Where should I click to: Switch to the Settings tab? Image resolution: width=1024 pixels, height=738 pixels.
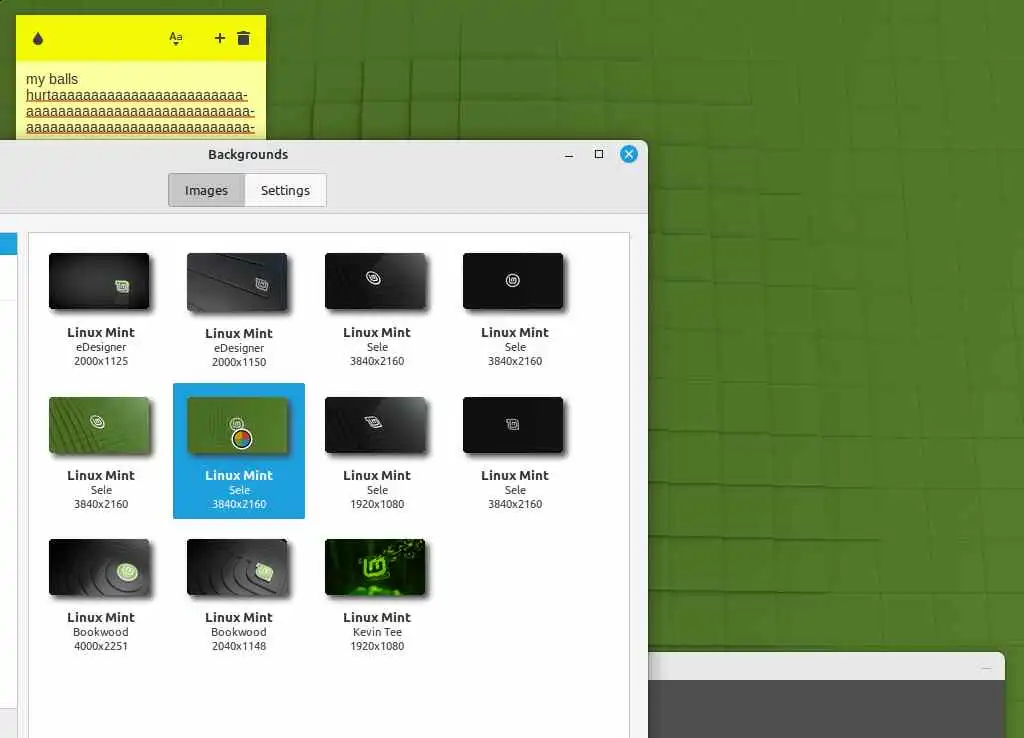point(285,190)
